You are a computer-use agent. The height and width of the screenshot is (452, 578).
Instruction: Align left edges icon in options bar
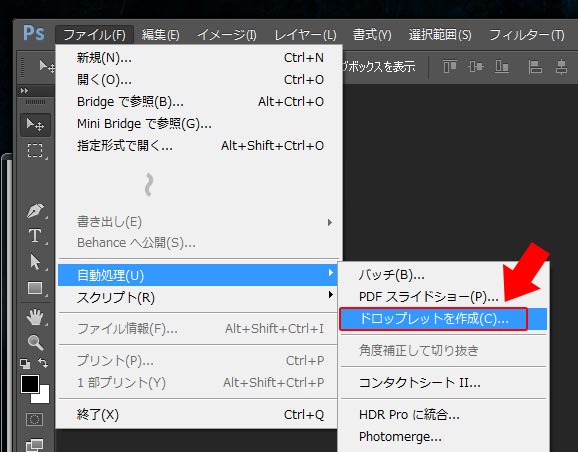pos(535,67)
